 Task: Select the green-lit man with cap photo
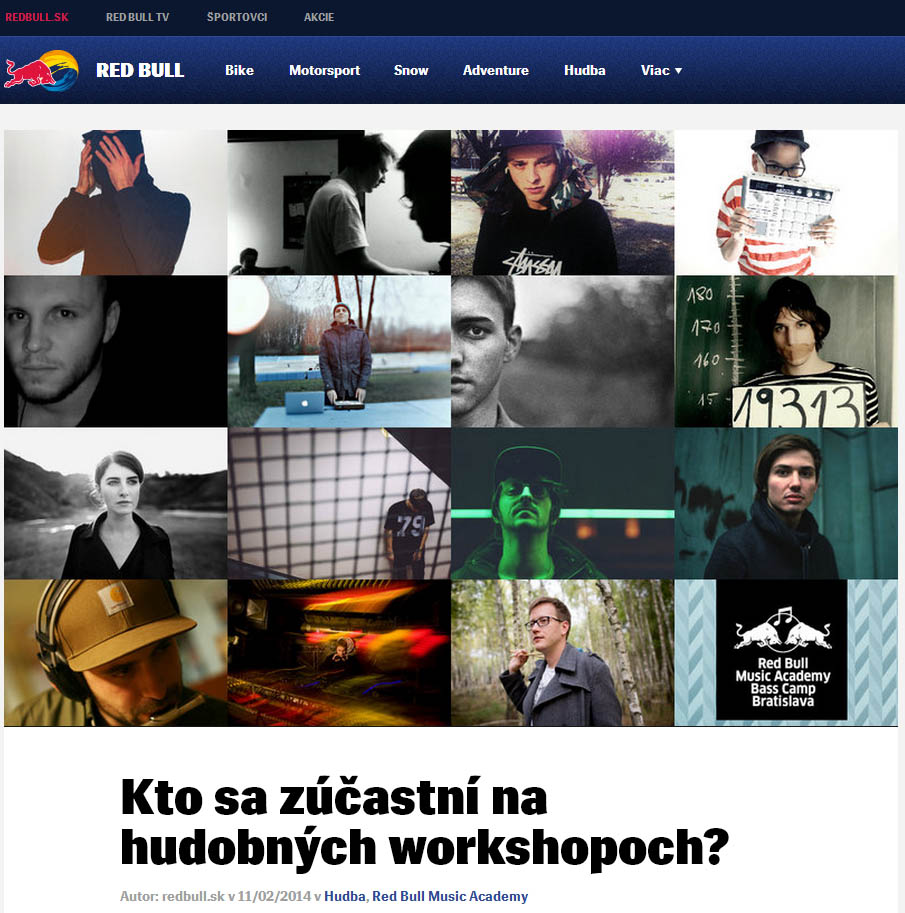point(563,504)
